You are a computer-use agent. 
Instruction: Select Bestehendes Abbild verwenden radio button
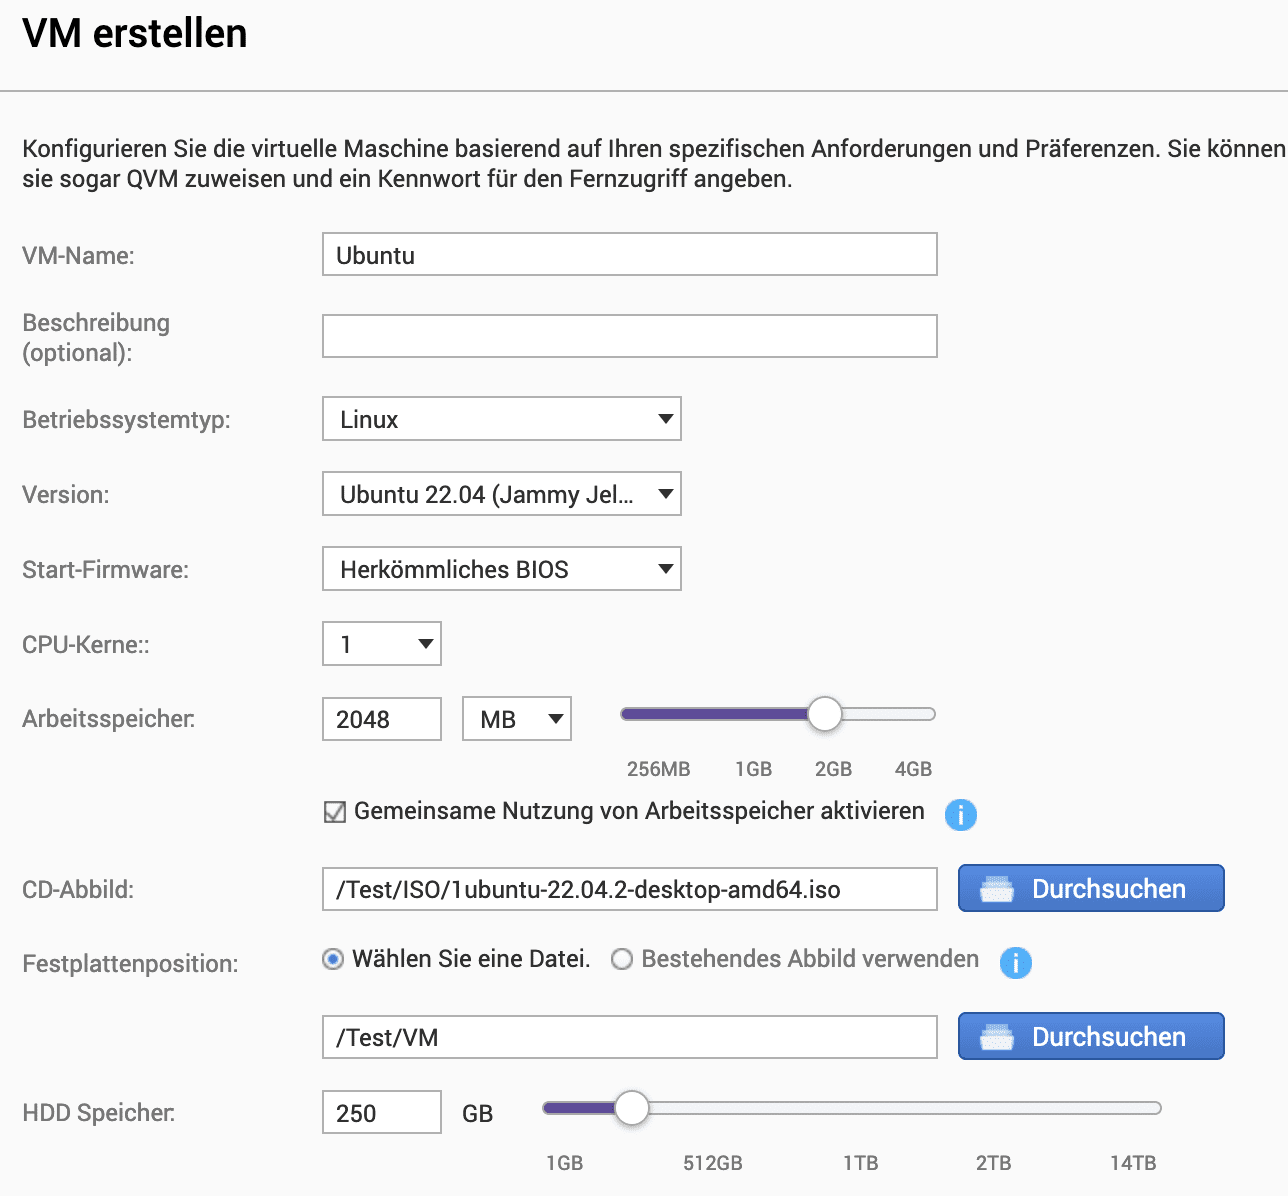(622, 959)
